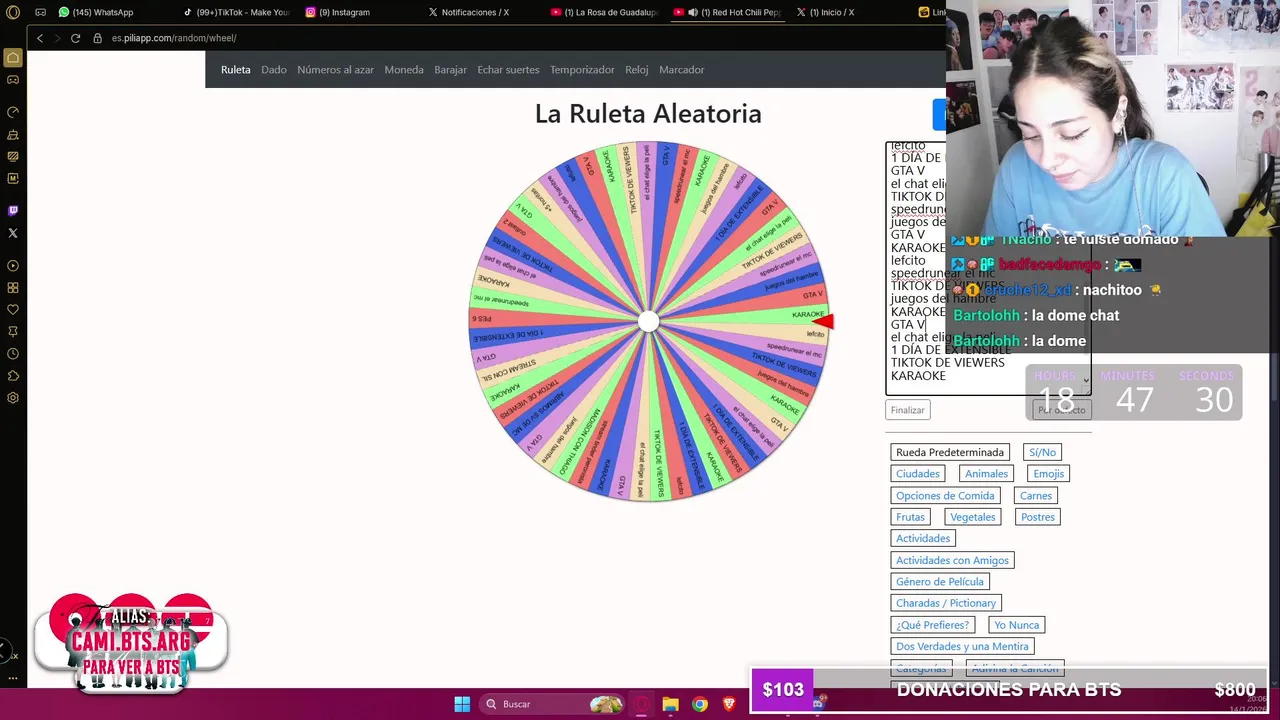Switch to Red Hot Chili Peppers tab

tap(727, 12)
